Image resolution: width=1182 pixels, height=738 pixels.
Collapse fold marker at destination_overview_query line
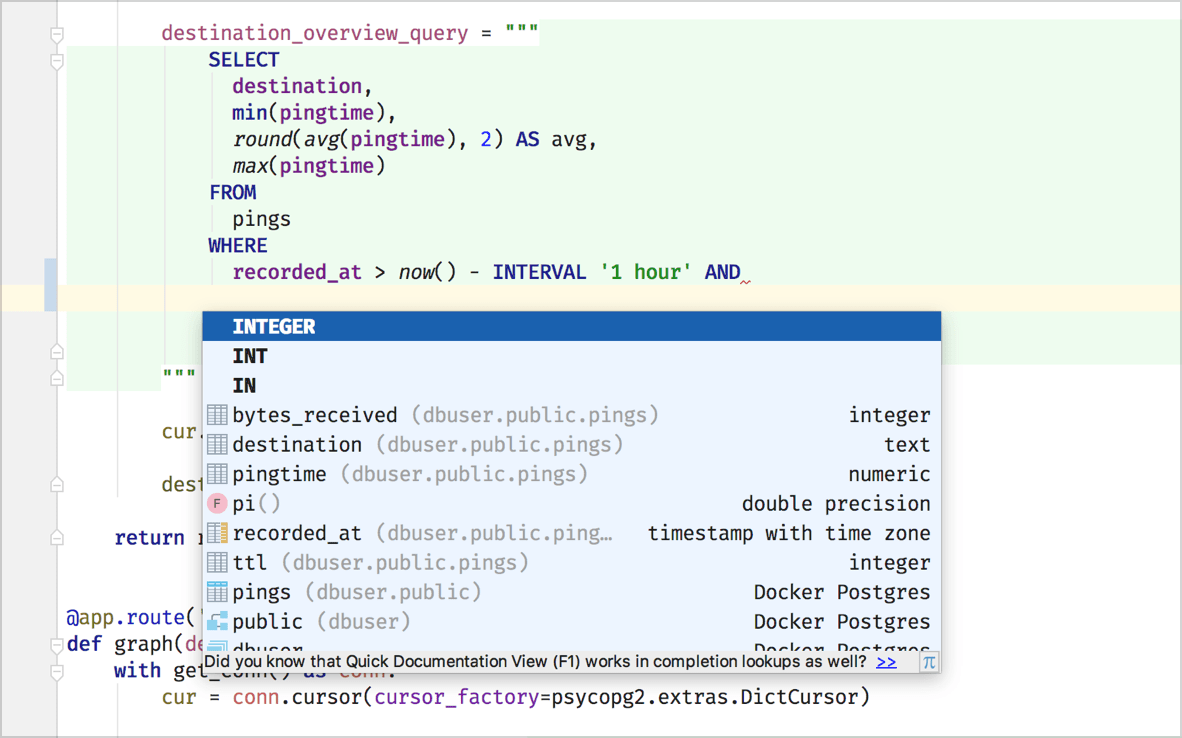[x=57, y=34]
